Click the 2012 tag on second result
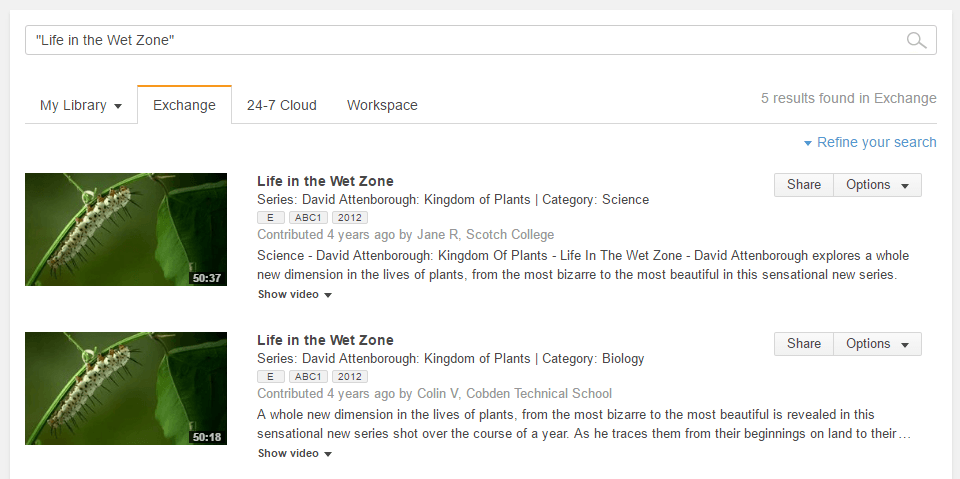The width and height of the screenshot is (960, 479). [x=350, y=377]
